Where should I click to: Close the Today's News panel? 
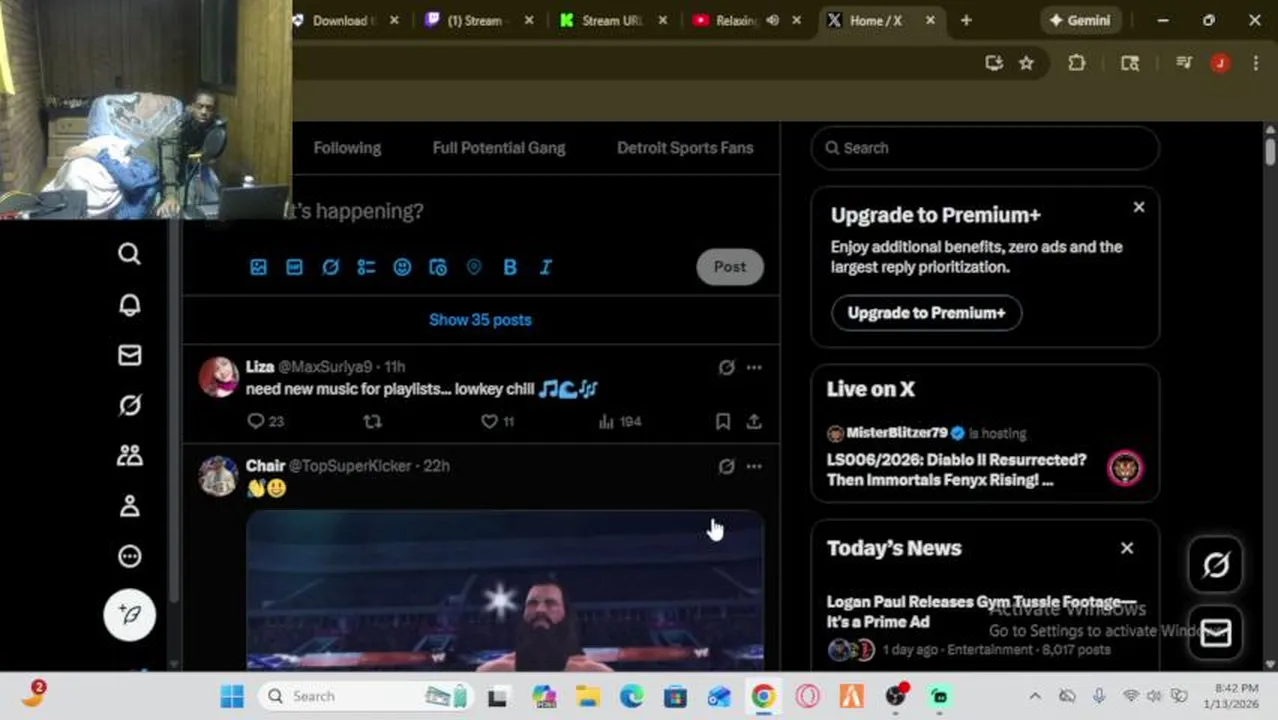tap(1127, 548)
